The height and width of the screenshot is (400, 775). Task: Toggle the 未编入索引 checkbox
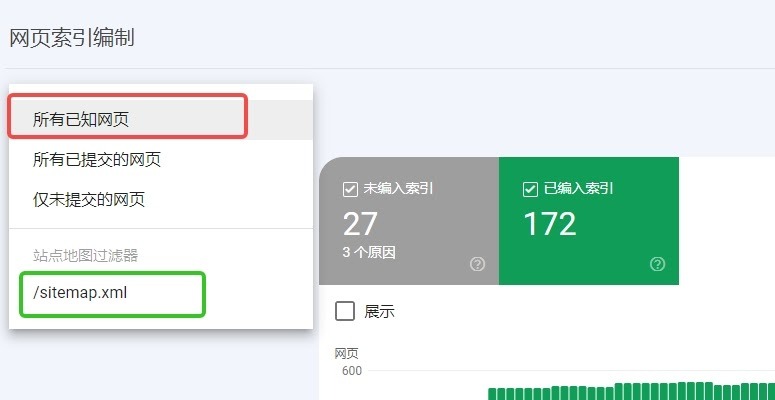tap(350, 189)
